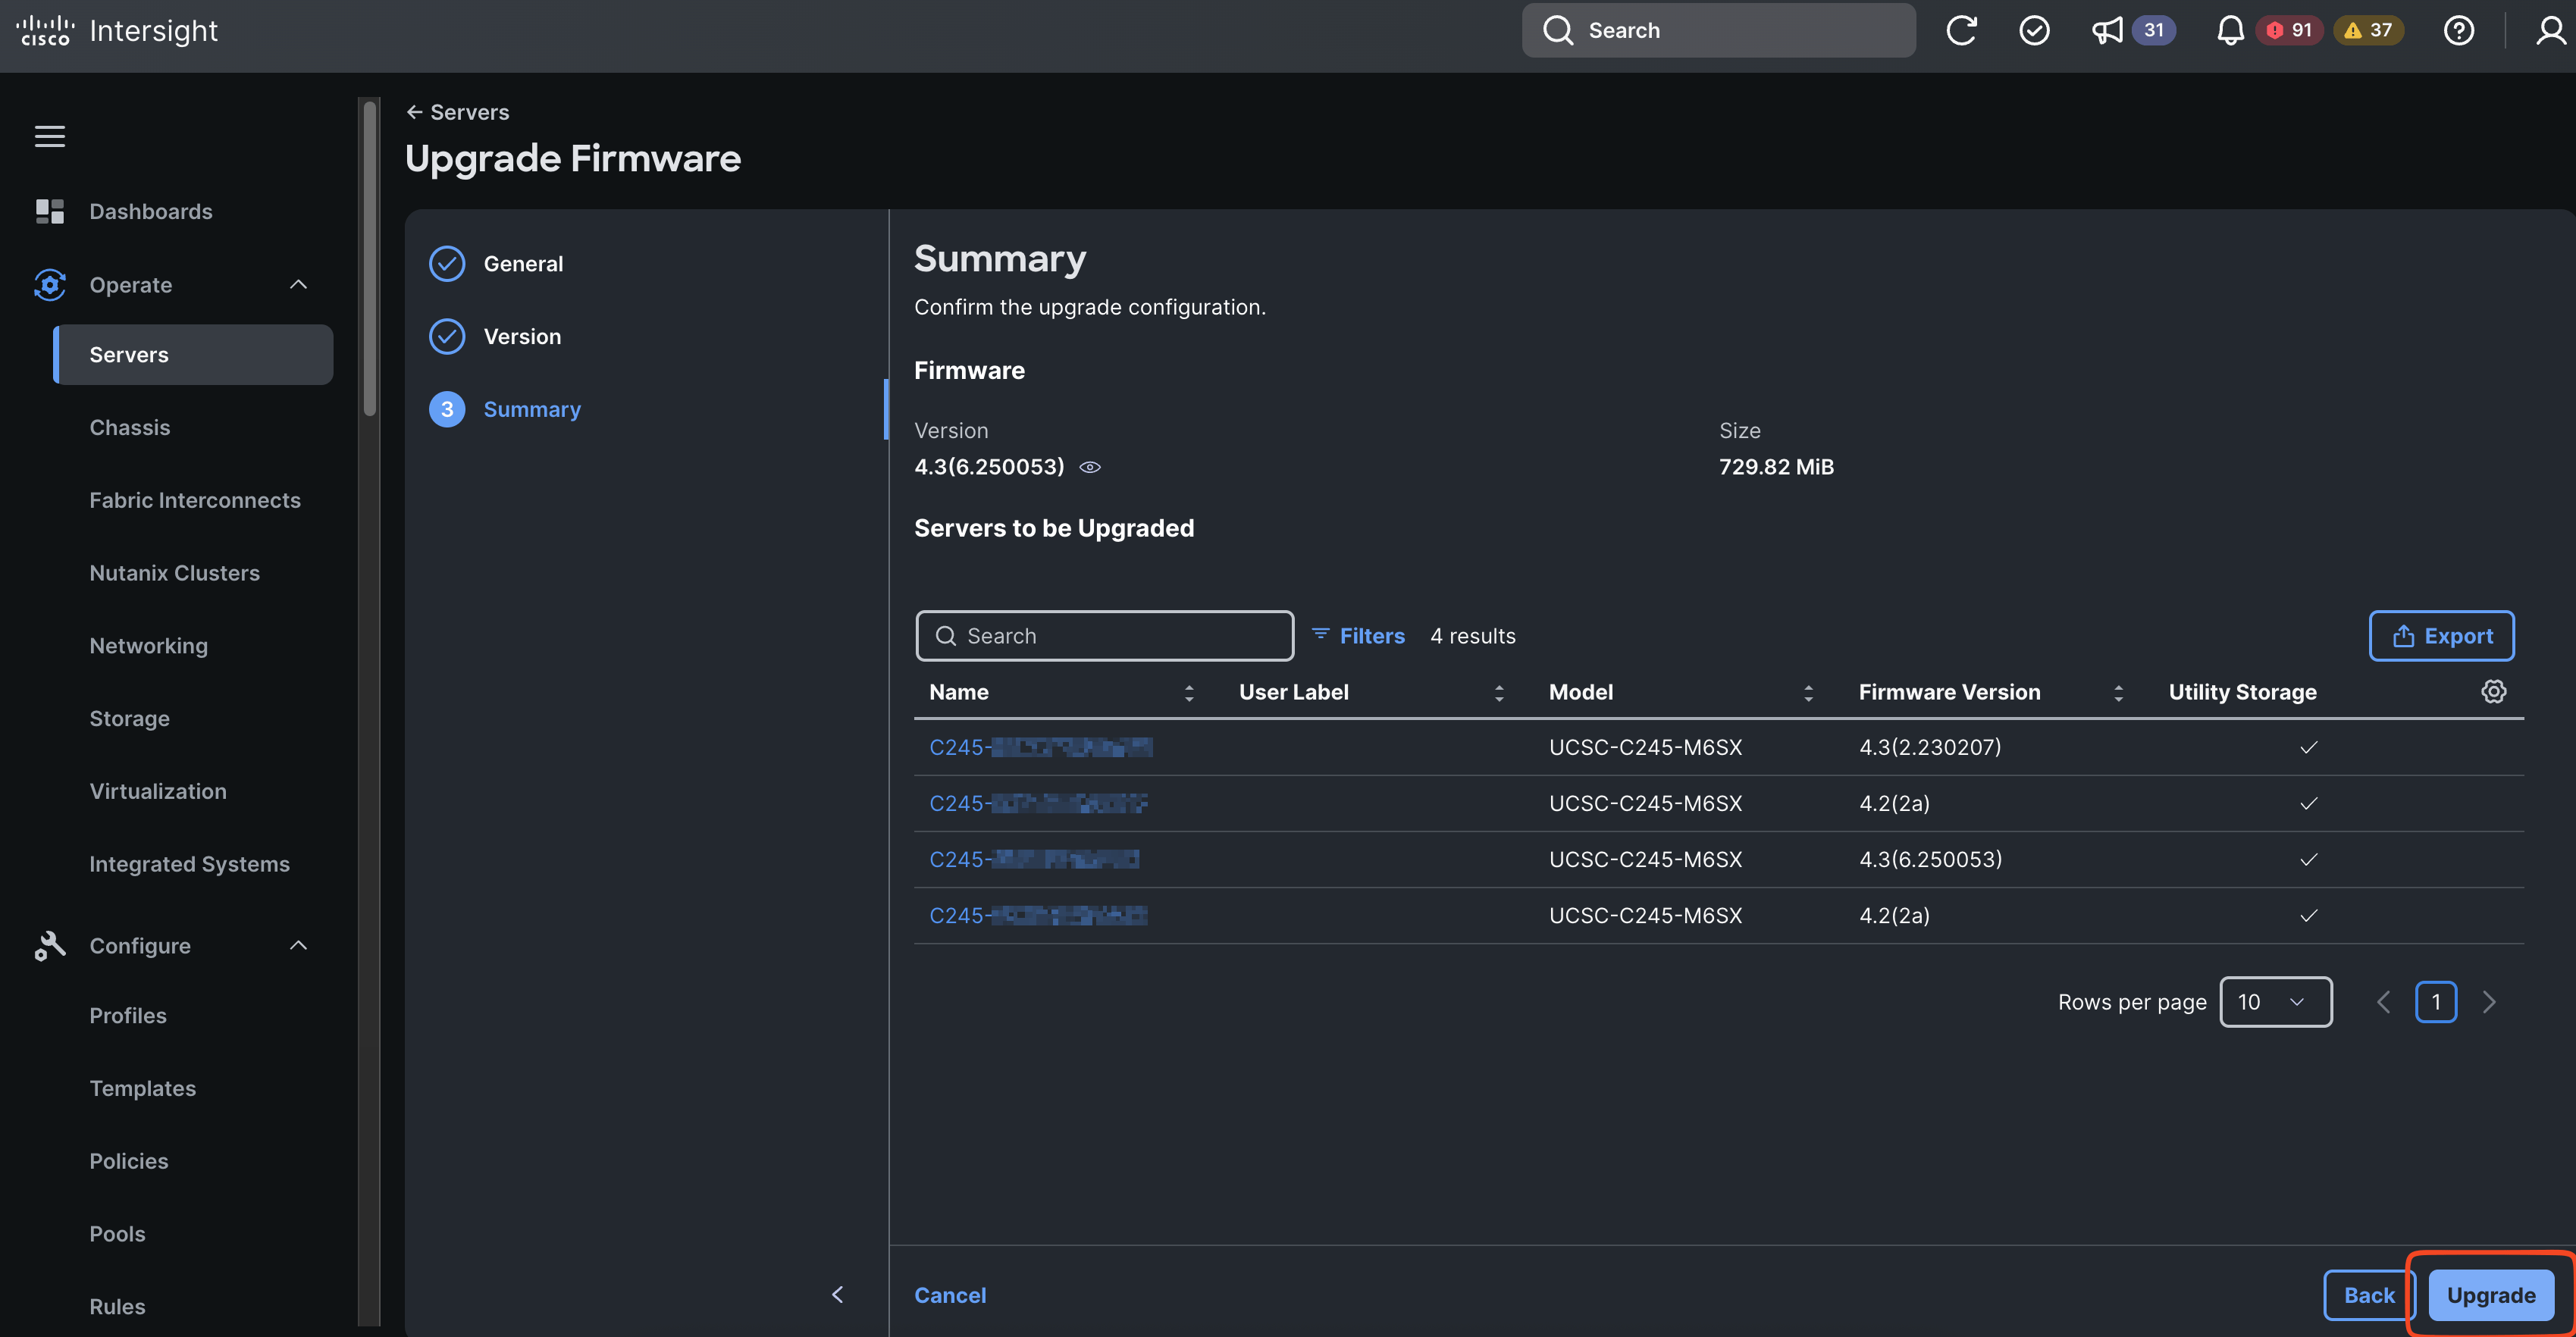Collapse the Configure navigation section
This screenshot has height=1337, width=2576.
pyautogui.click(x=298, y=945)
